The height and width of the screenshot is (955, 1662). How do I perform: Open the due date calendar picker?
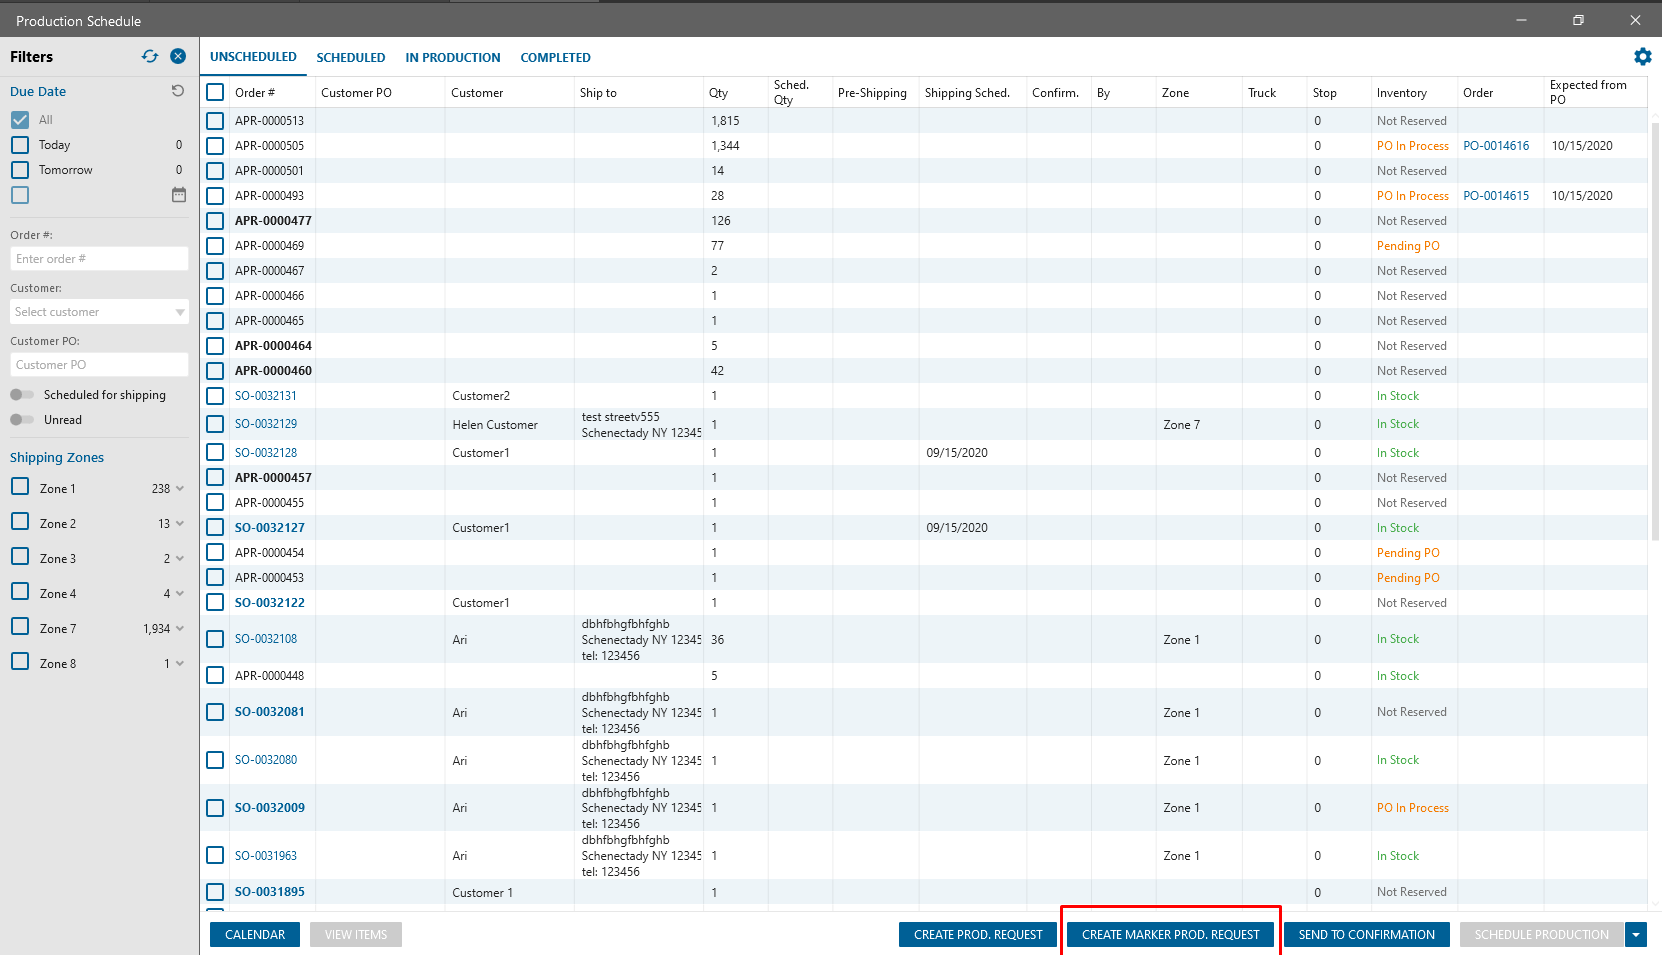[179, 195]
